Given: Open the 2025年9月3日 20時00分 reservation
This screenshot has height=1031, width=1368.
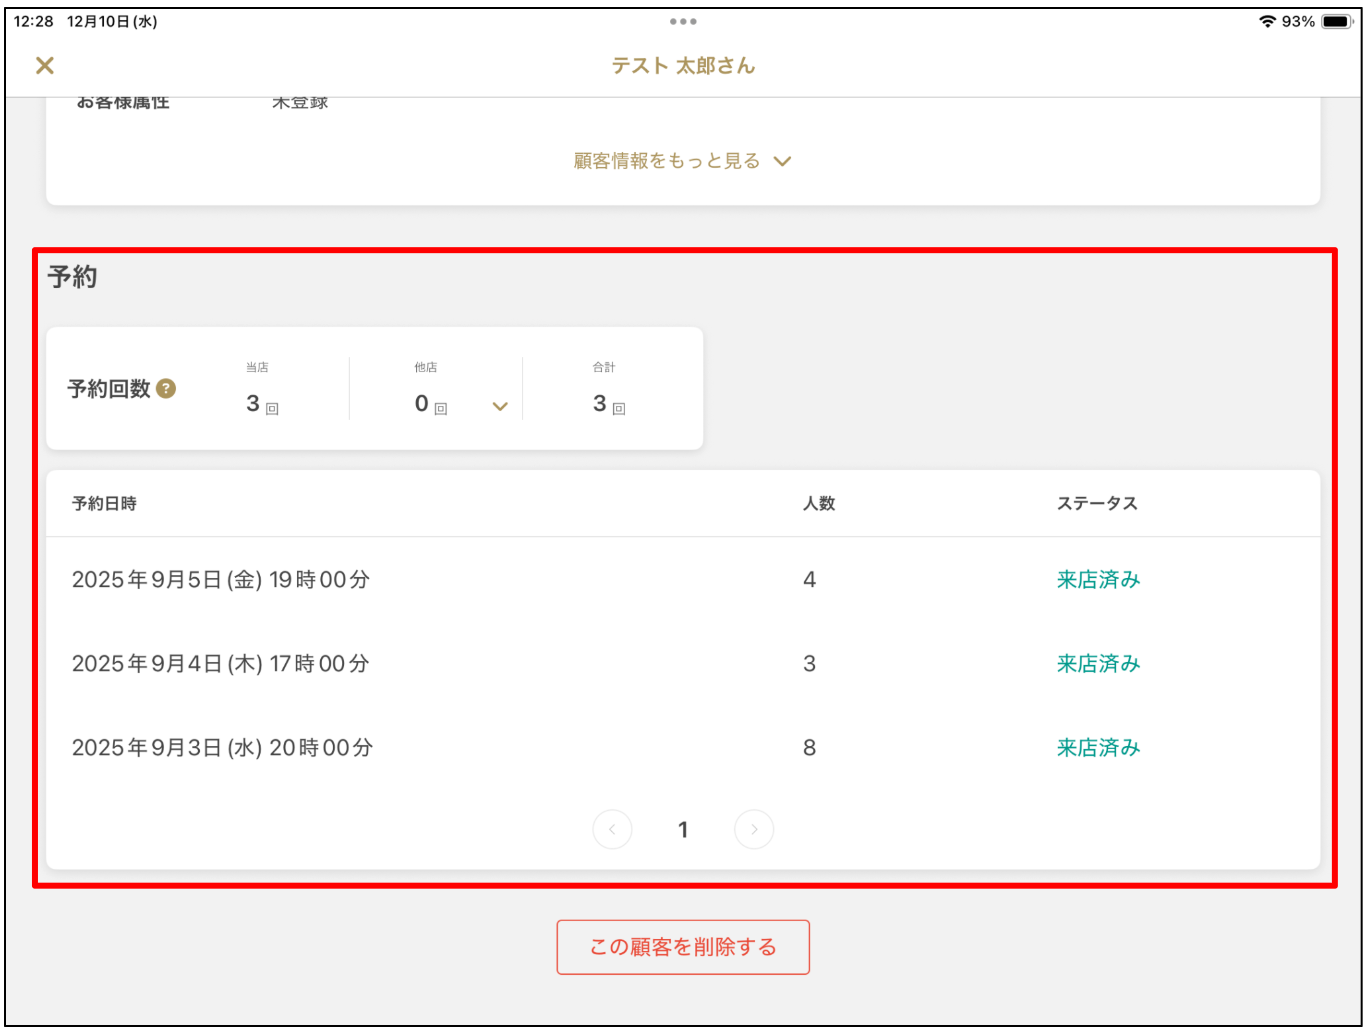Looking at the screenshot, I should tap(222, 748).
